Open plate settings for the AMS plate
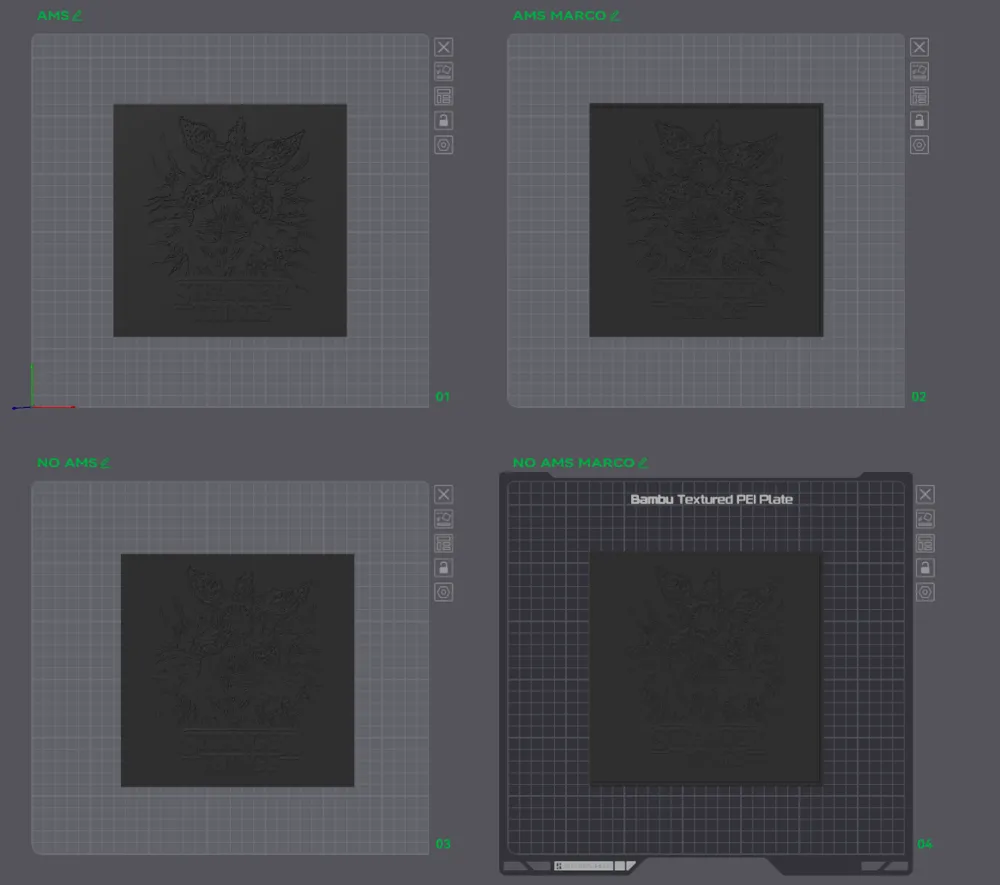This screenshot has width=1000, height=885. click(x=444, y=145)
